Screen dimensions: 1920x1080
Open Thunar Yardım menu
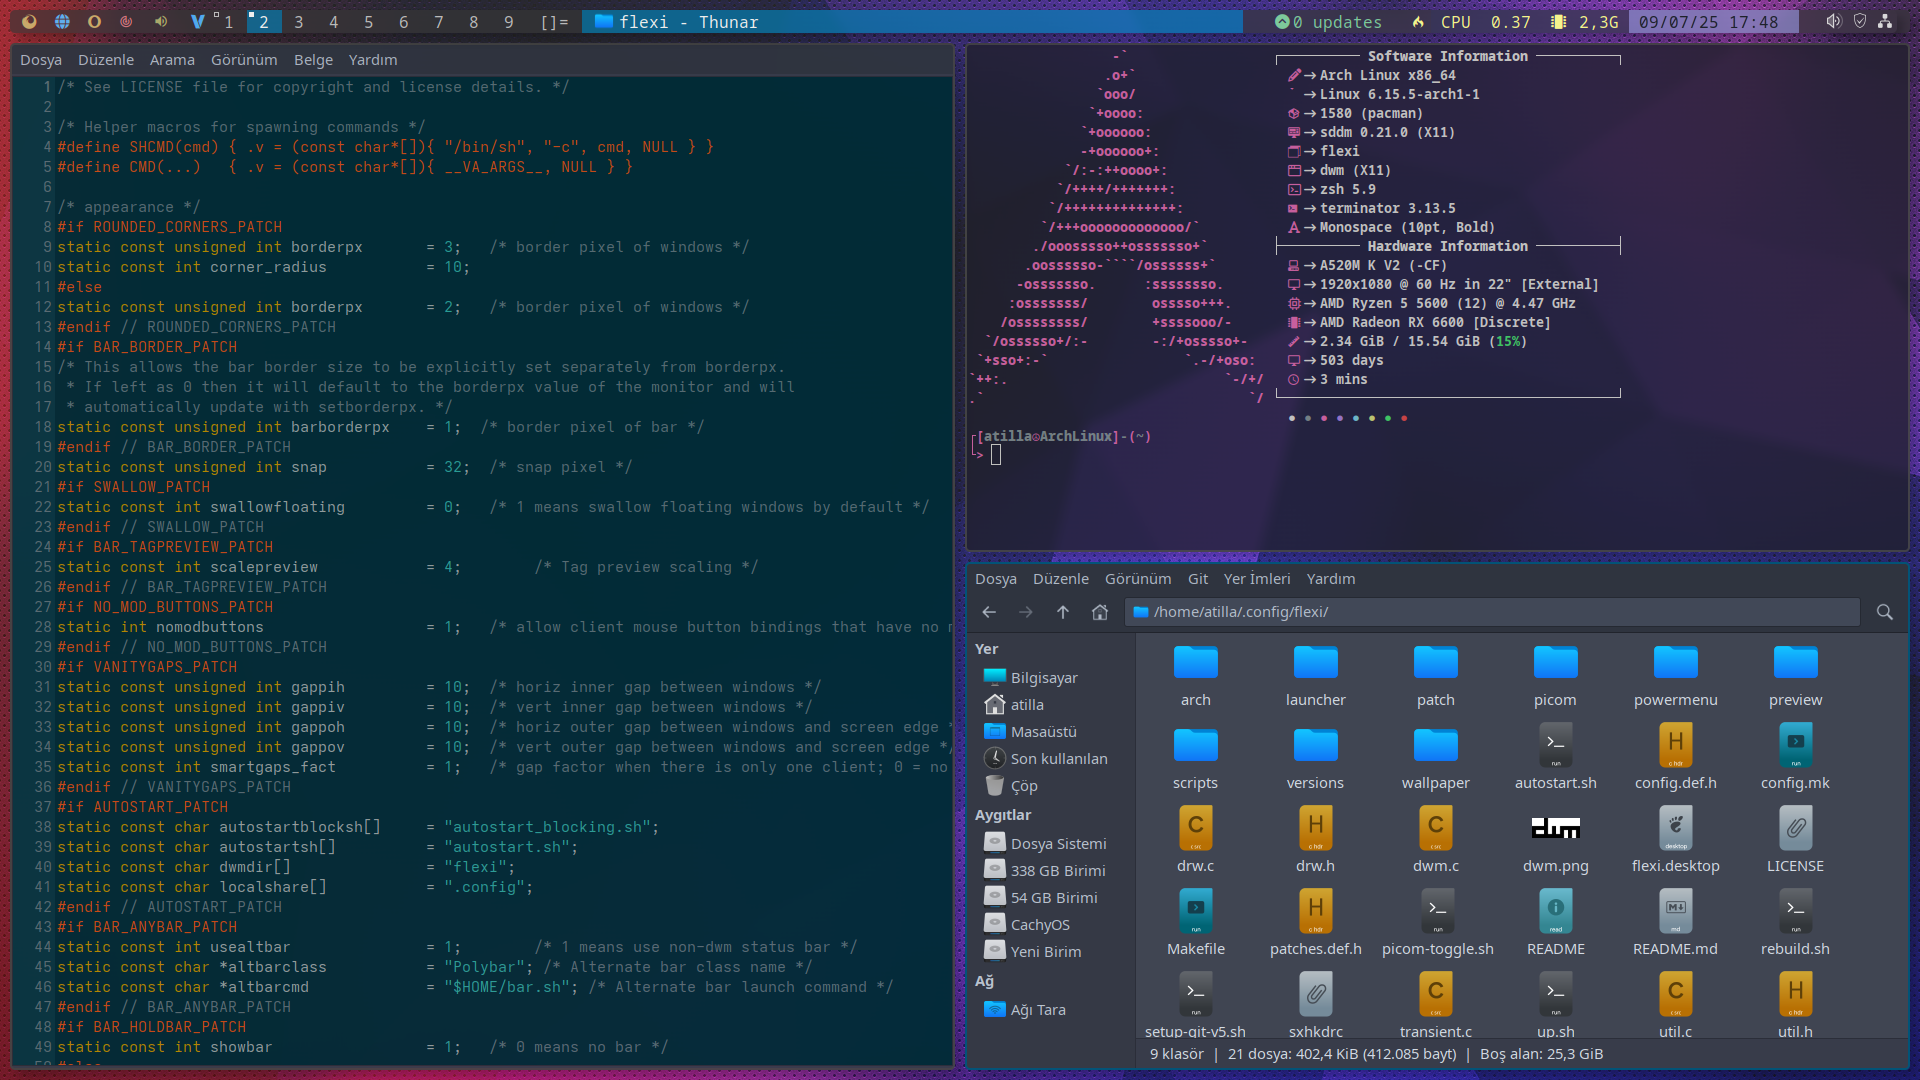[x=1331, y=579]
